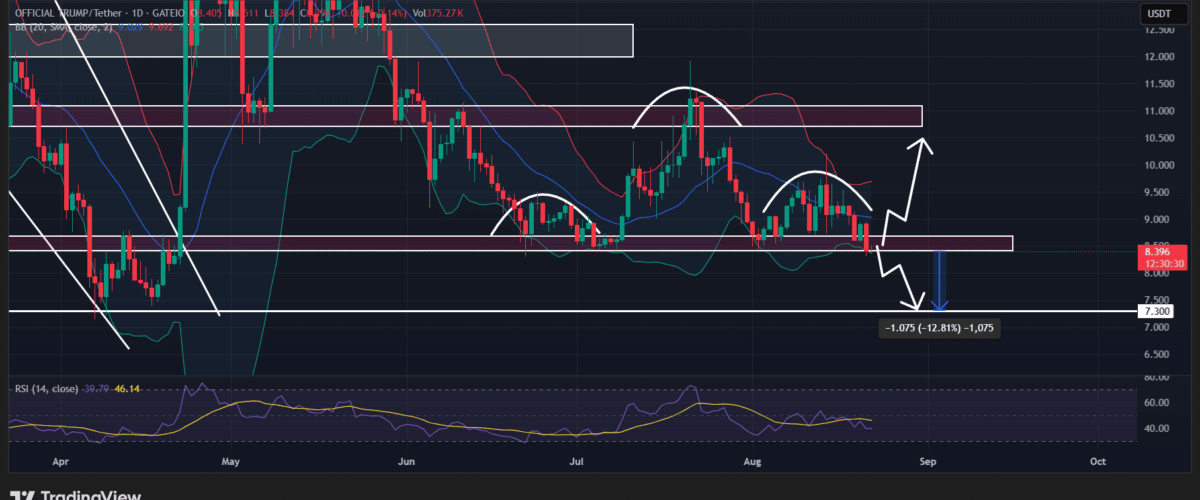This screenshot has width=1200, height=500.
Task: Click the 7.300 price axis label
Action: click(x=1157, y=312)
